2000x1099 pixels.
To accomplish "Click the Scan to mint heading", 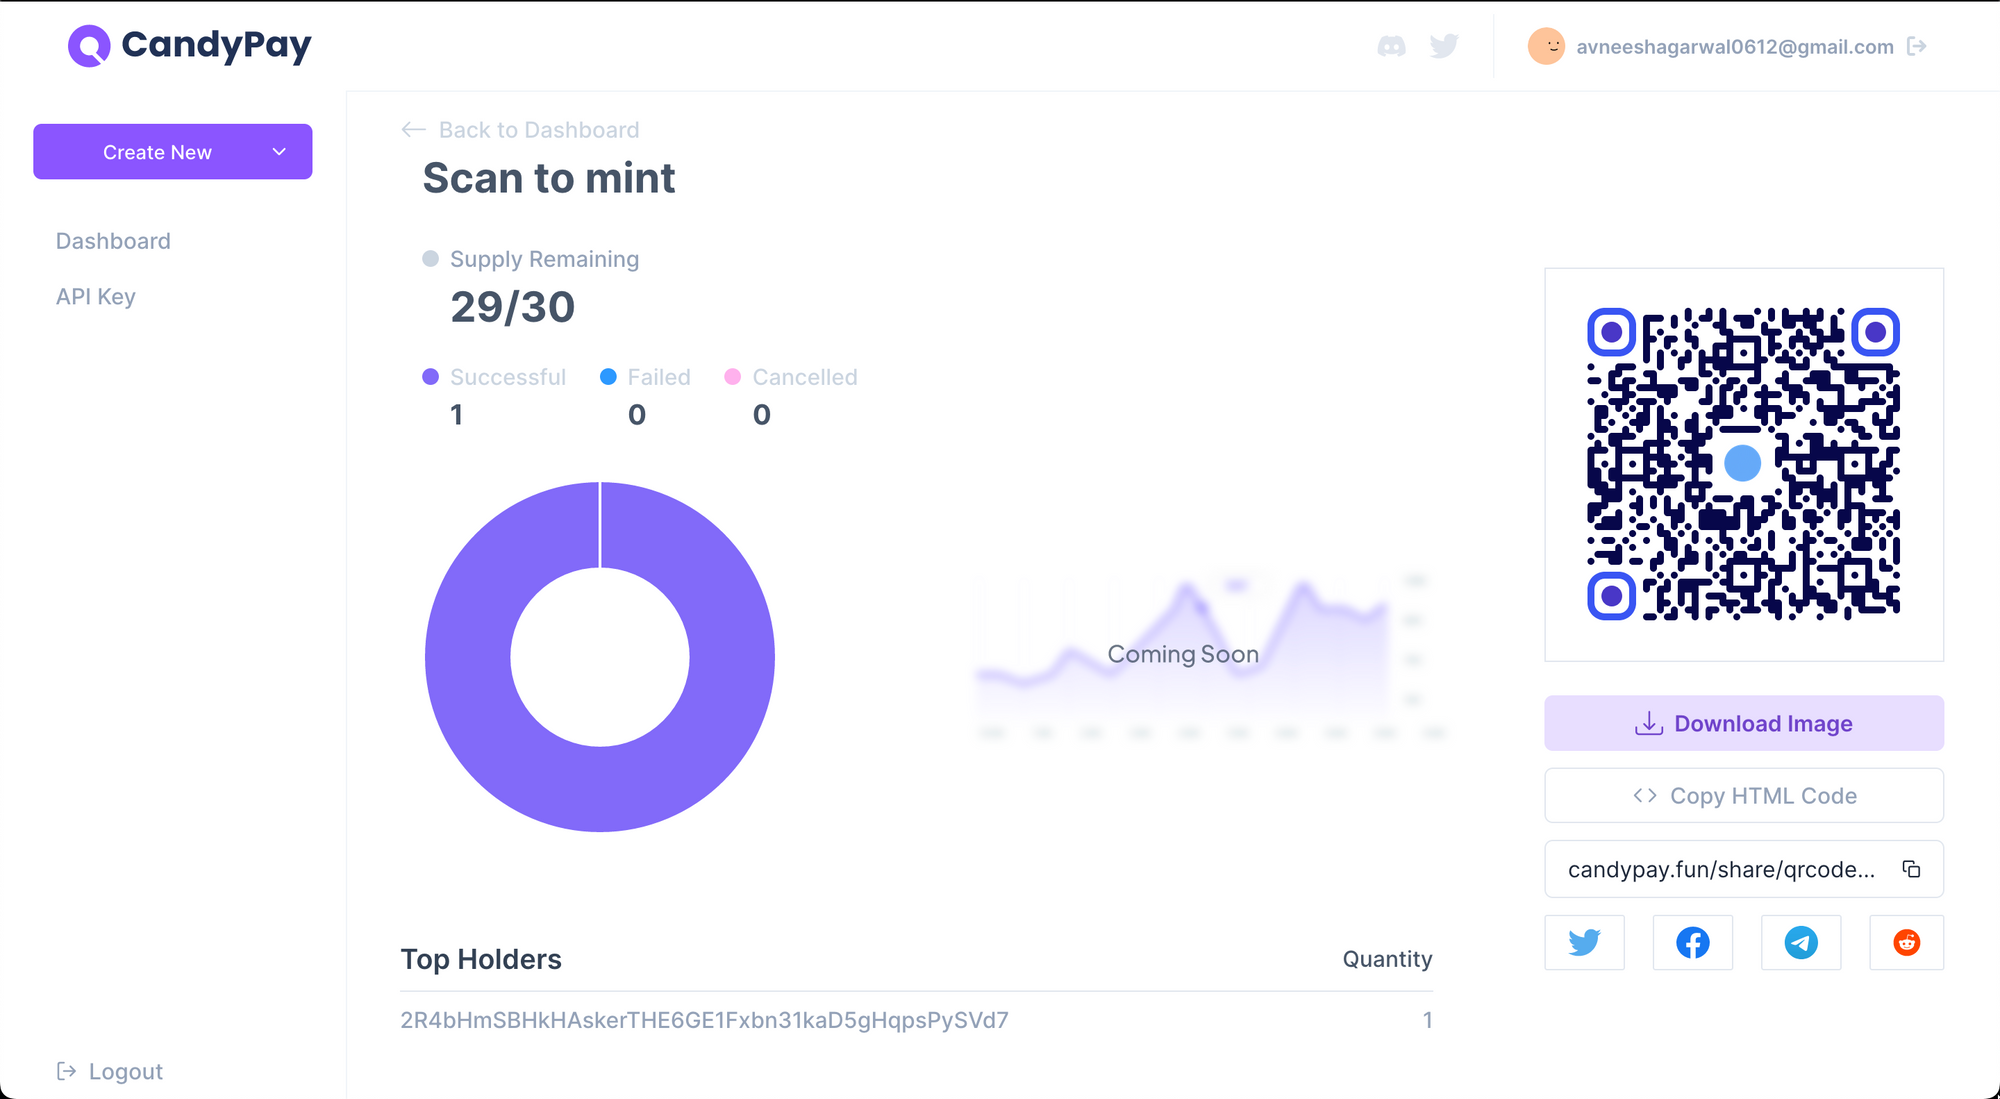I will coord(549,178).
